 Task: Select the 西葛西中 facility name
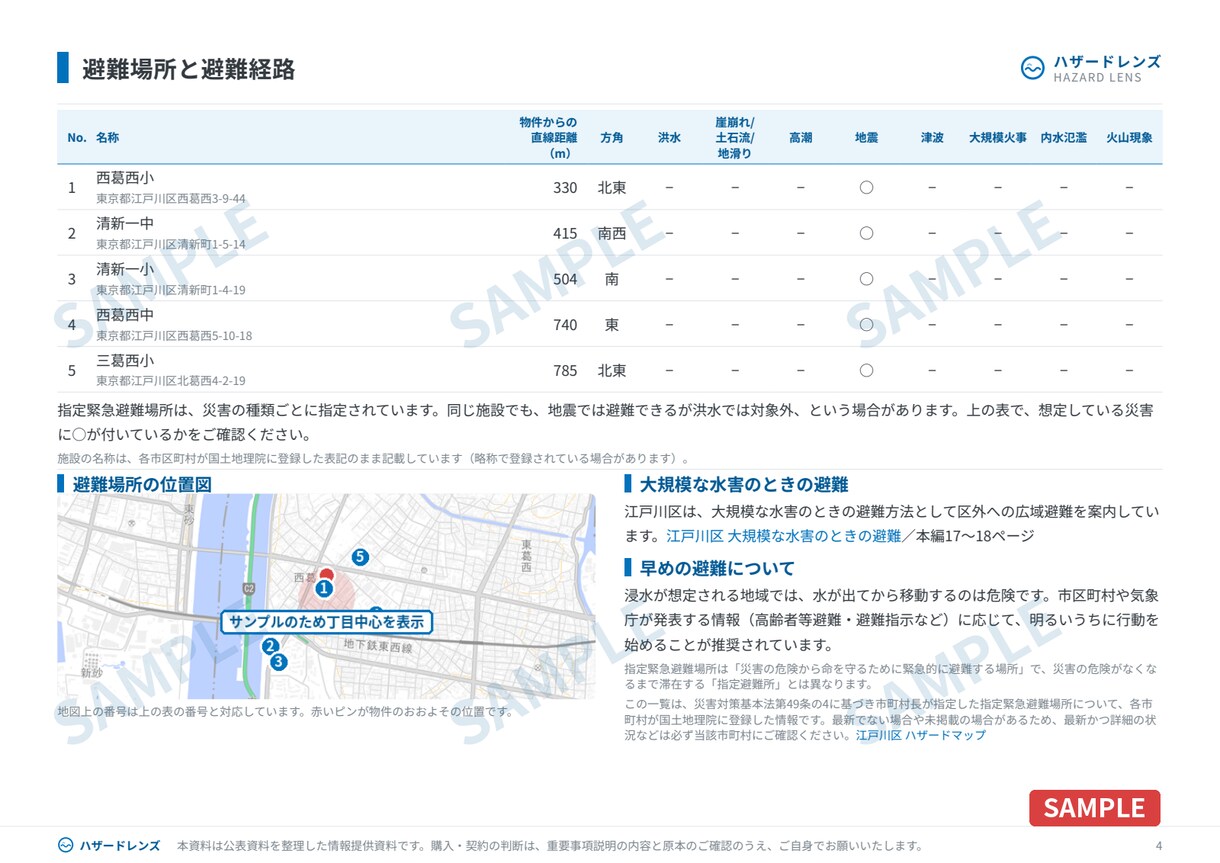tap(125, 315)
